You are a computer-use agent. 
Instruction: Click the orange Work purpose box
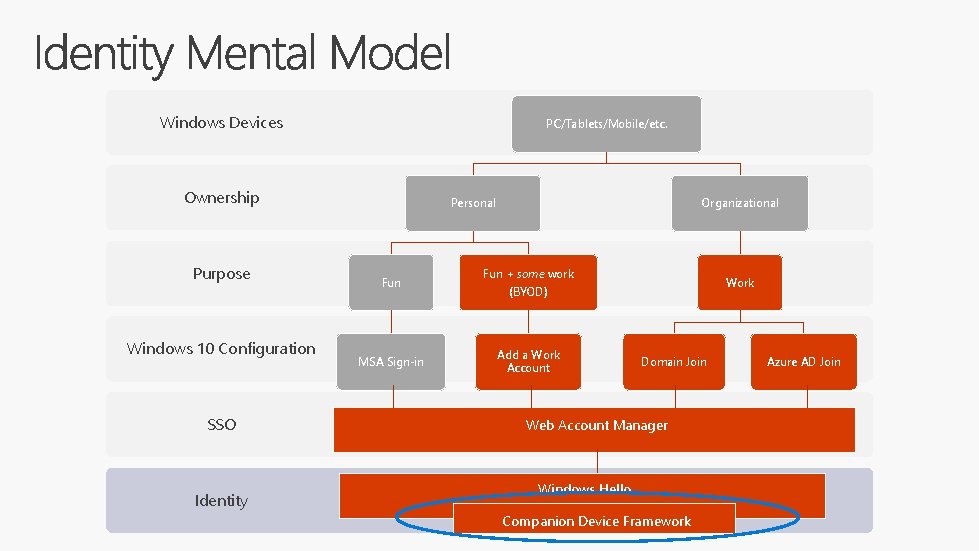(740, 282)
